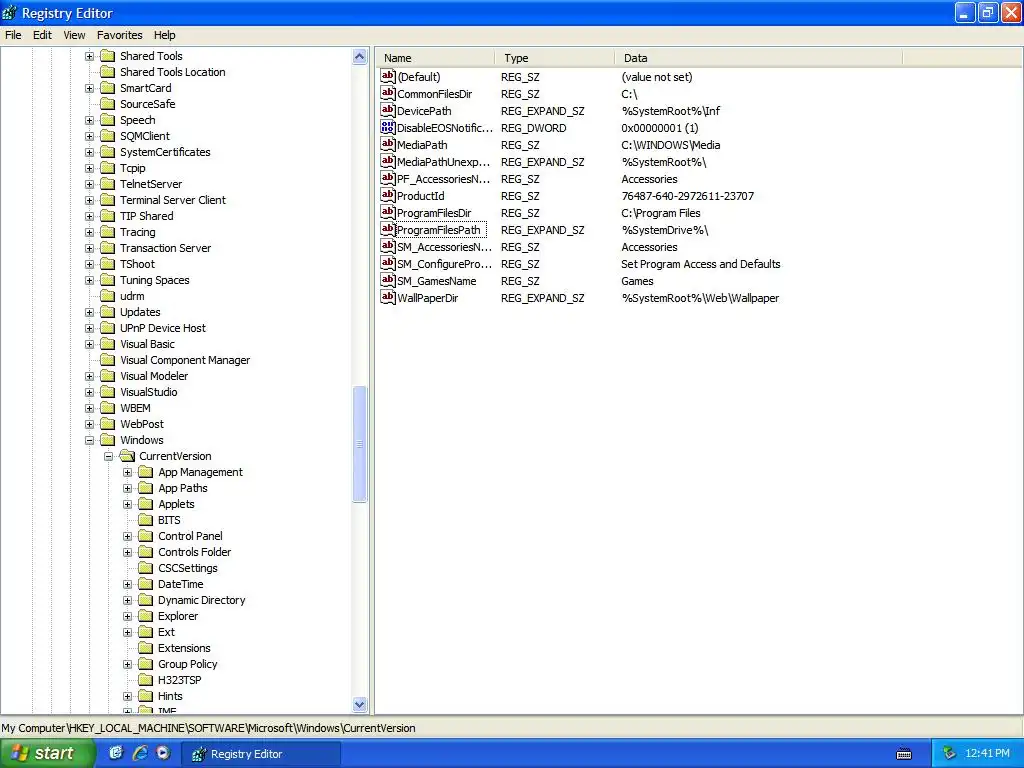
Task: Click the udrm key folder icon
Action: click(x=108, y=296)
